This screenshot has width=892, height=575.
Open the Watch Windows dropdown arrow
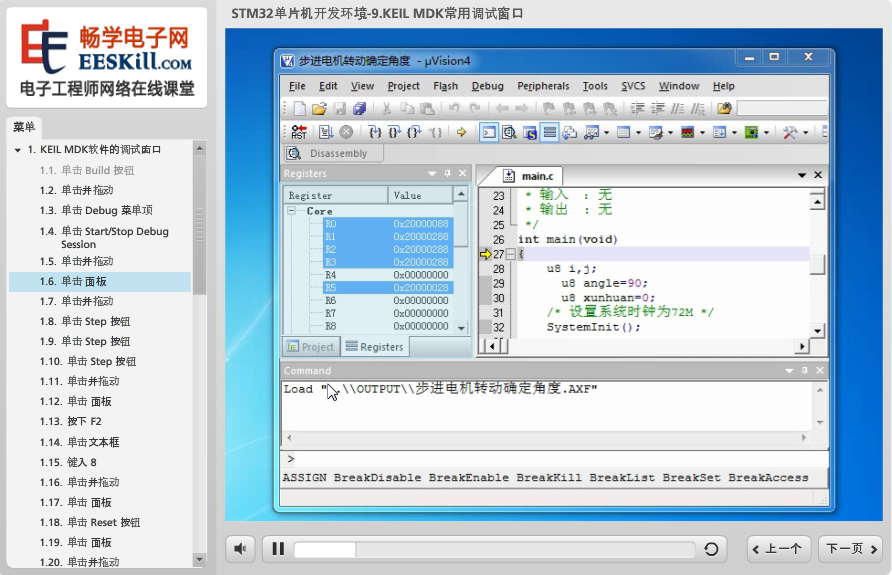[606, 133]
